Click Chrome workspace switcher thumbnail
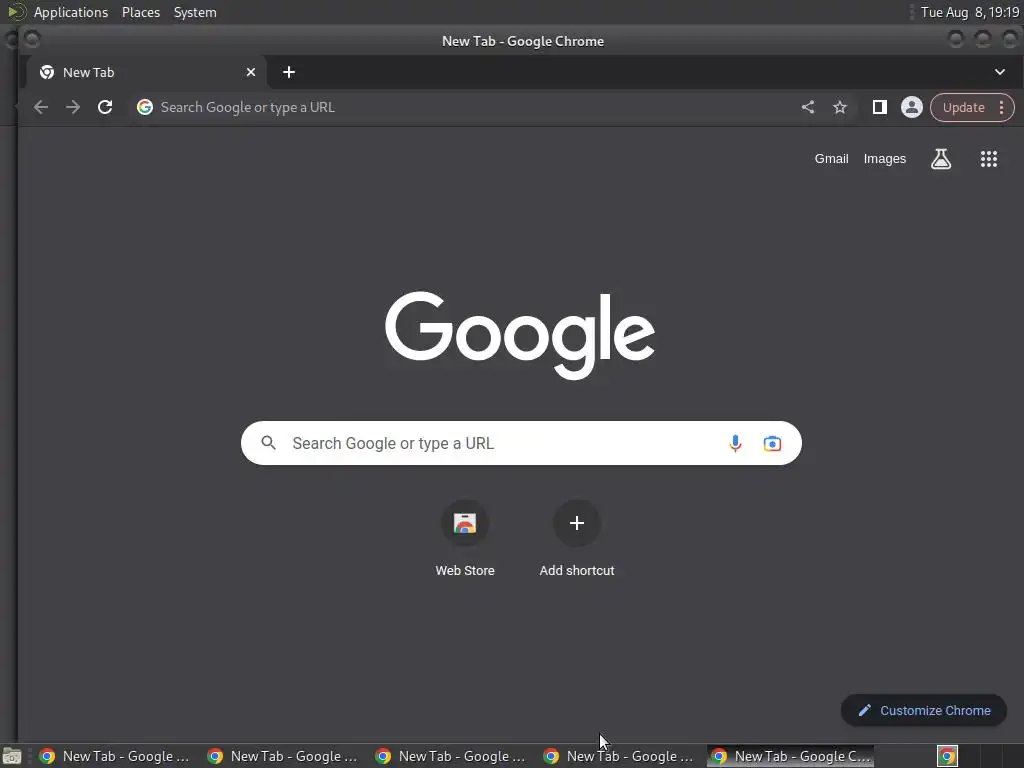The height and width of the screenshot is (768, 1024). 947,756
